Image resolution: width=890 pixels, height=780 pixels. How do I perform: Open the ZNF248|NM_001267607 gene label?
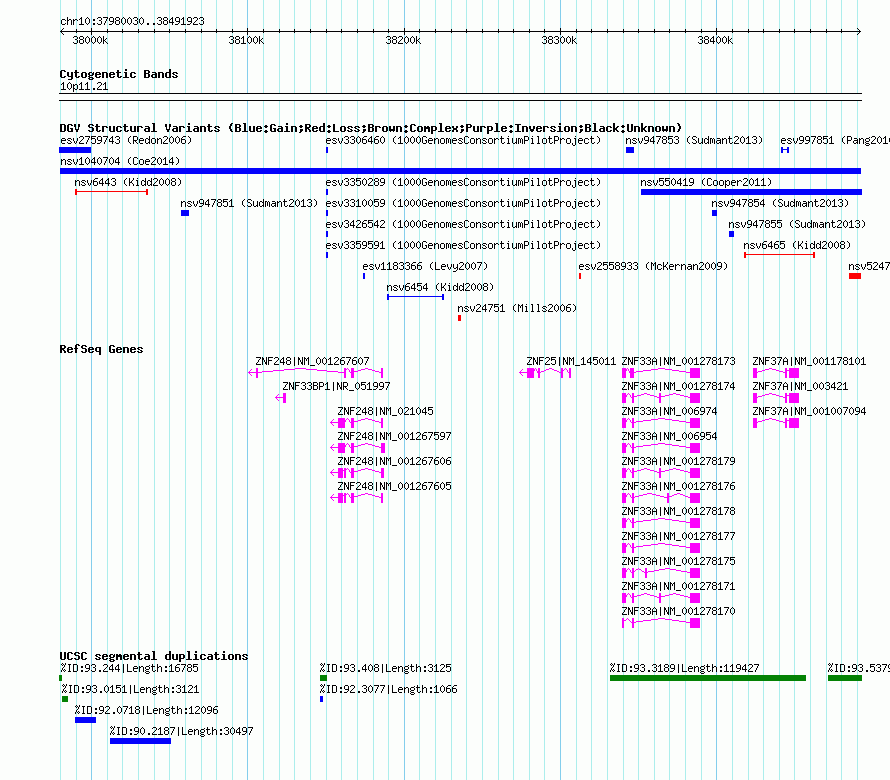[x=312, y=361]
